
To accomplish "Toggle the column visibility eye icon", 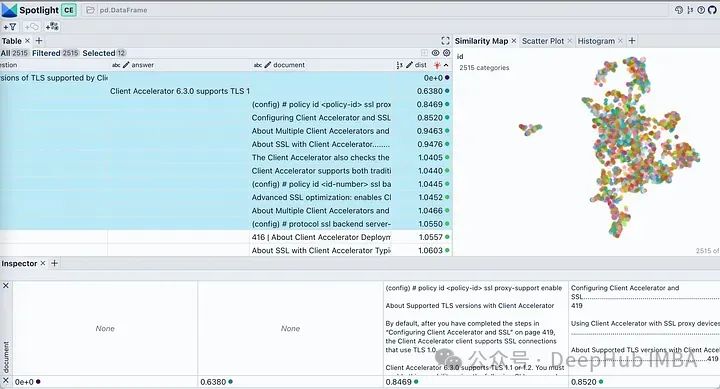I will click(435, 53).
